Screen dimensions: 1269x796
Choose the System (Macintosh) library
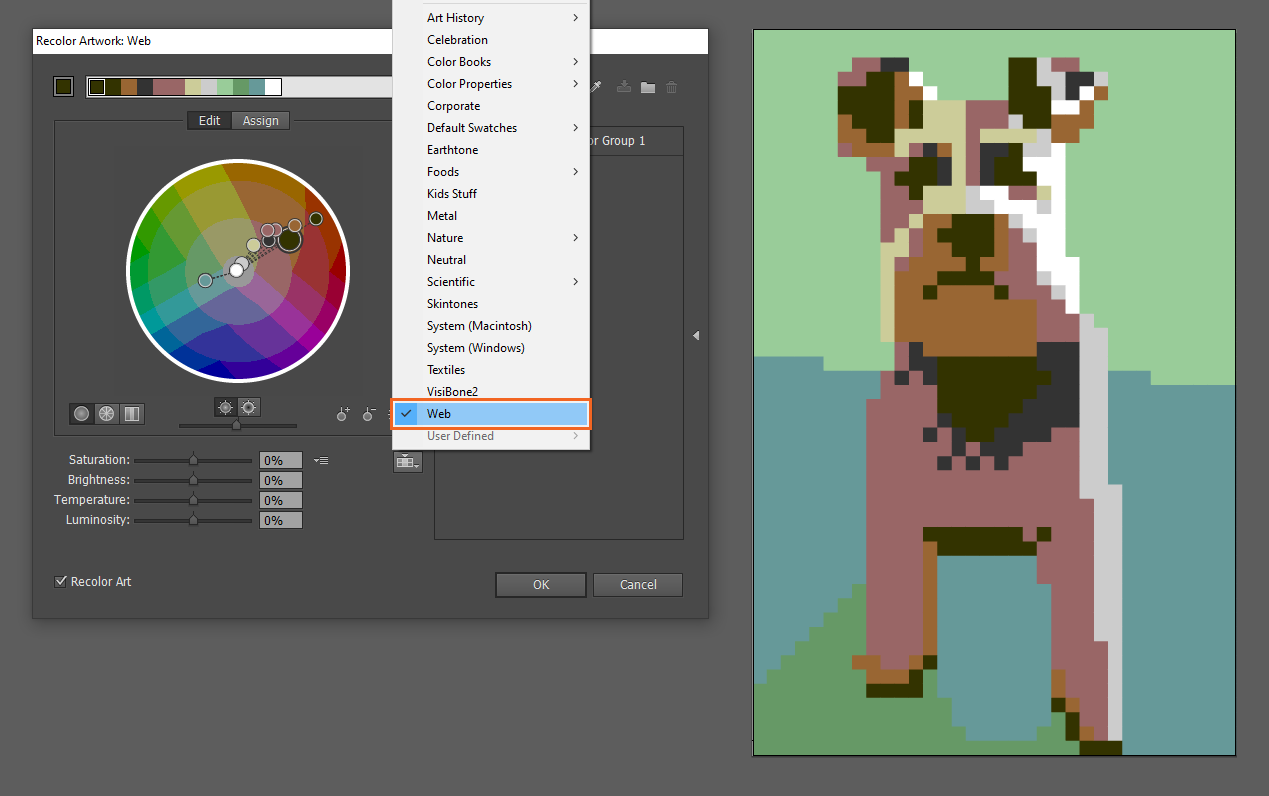coord(491,326)
